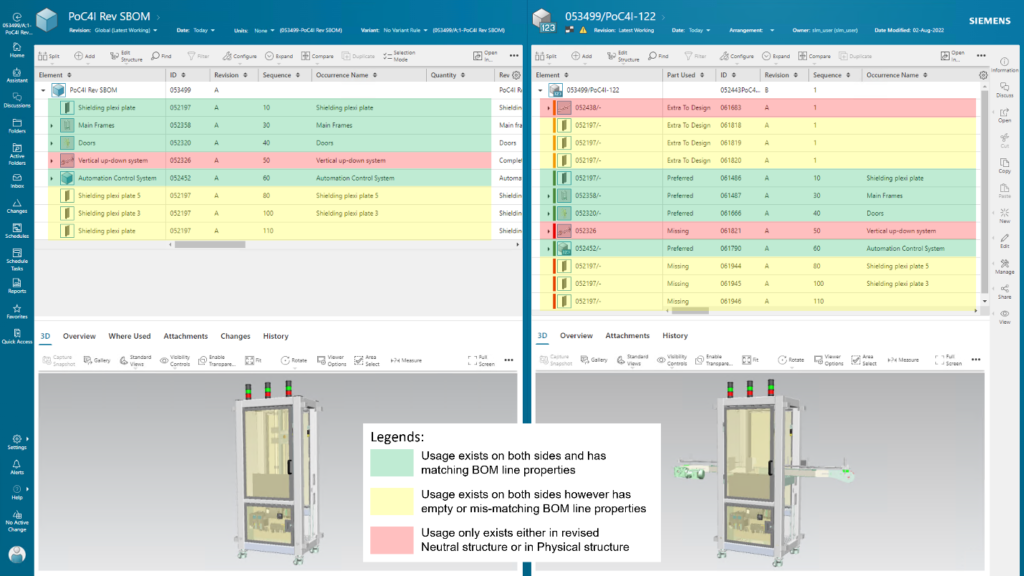Switch to the right pane History tab

675,336
